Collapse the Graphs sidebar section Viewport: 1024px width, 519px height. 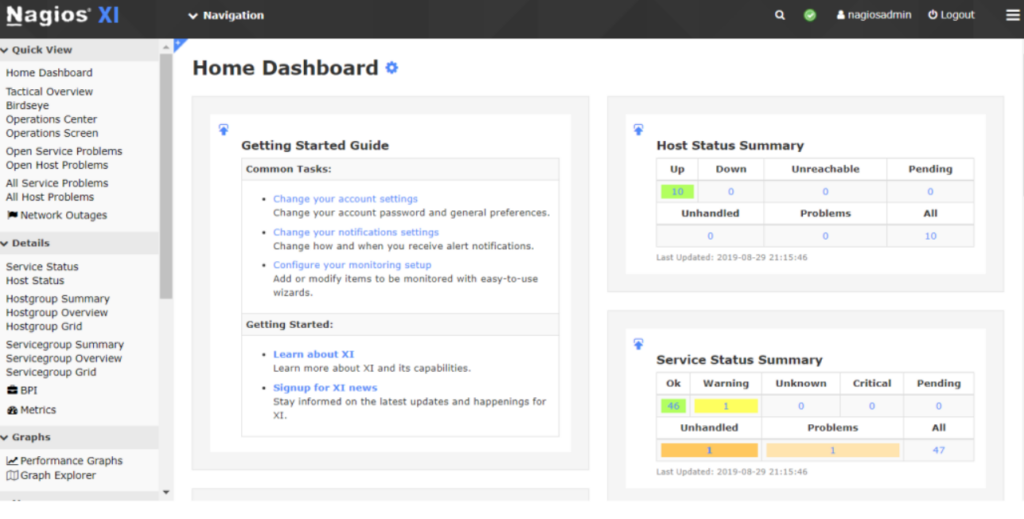point(25,437)
